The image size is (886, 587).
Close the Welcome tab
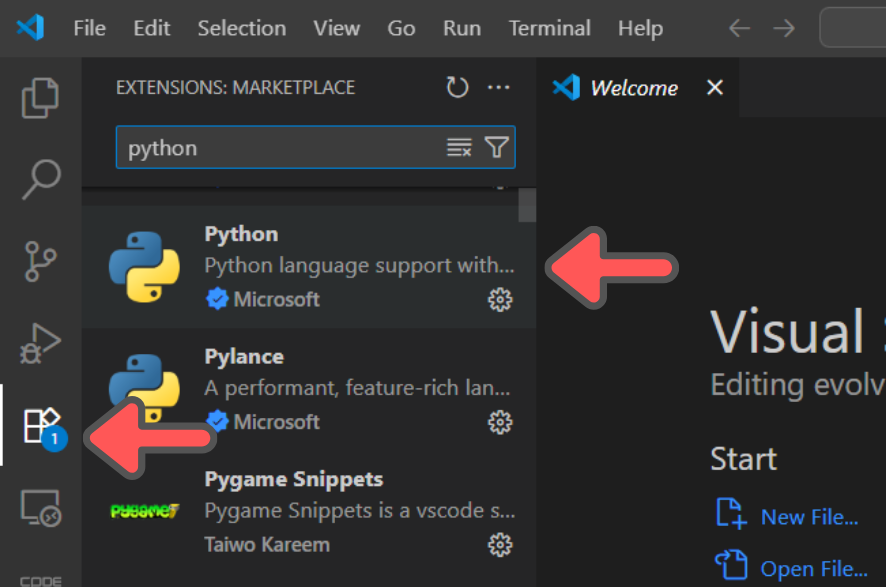click(715, 88)
